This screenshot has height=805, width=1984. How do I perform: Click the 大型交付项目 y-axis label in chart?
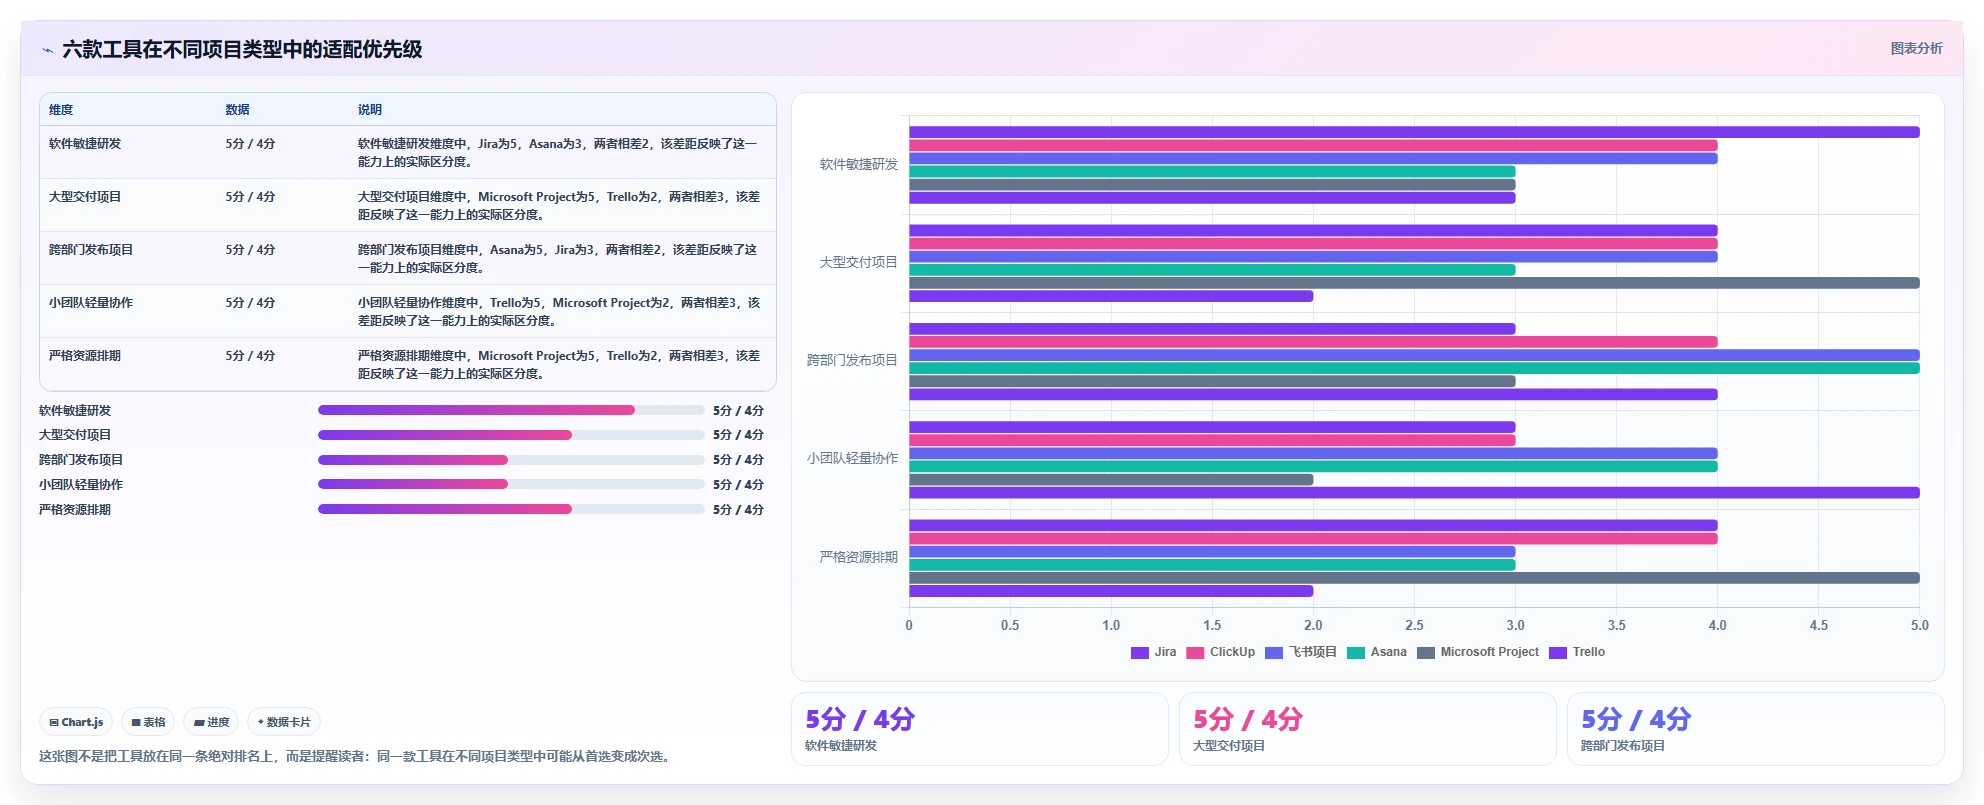point(859,262)
